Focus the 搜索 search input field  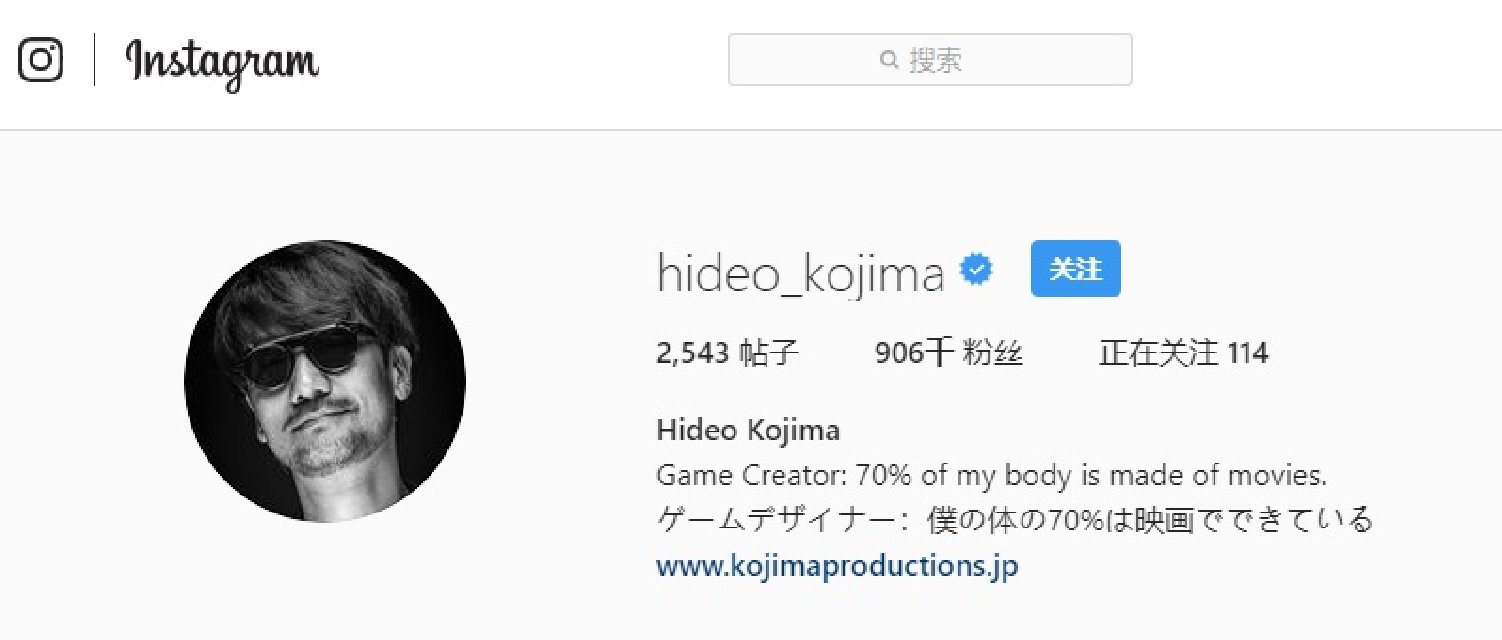930,60
